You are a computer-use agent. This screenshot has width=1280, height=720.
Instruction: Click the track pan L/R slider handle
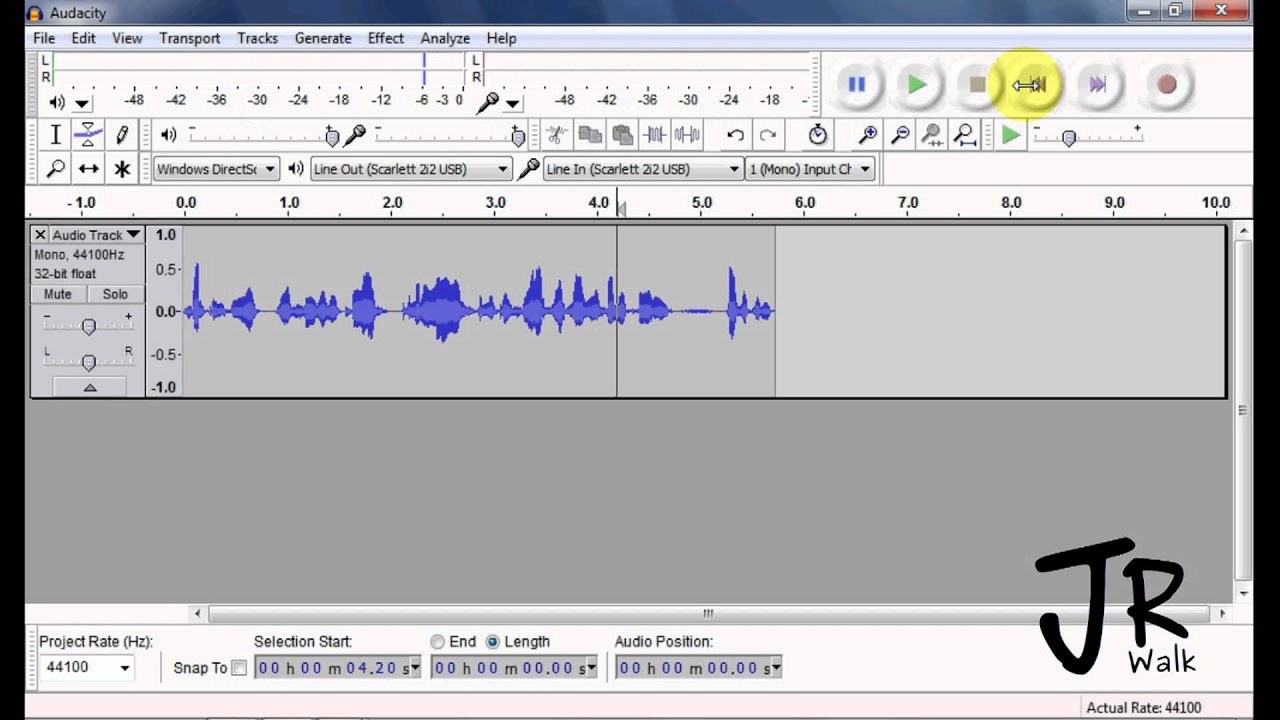click(x=89, y=362)
